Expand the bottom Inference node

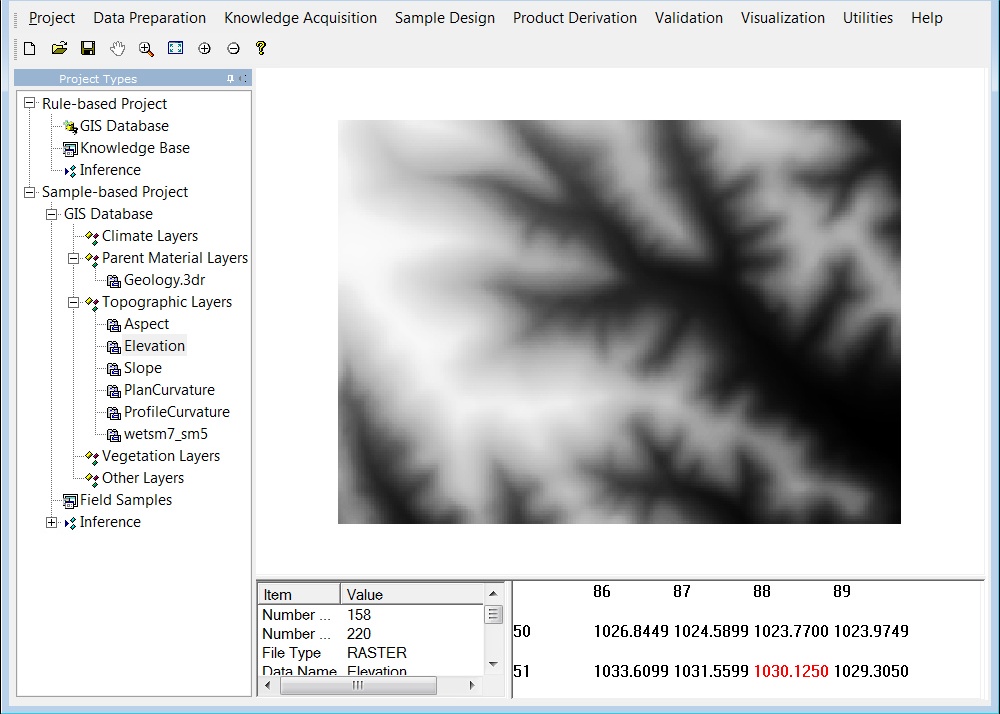pyautogui.click(x=52, y=522)
